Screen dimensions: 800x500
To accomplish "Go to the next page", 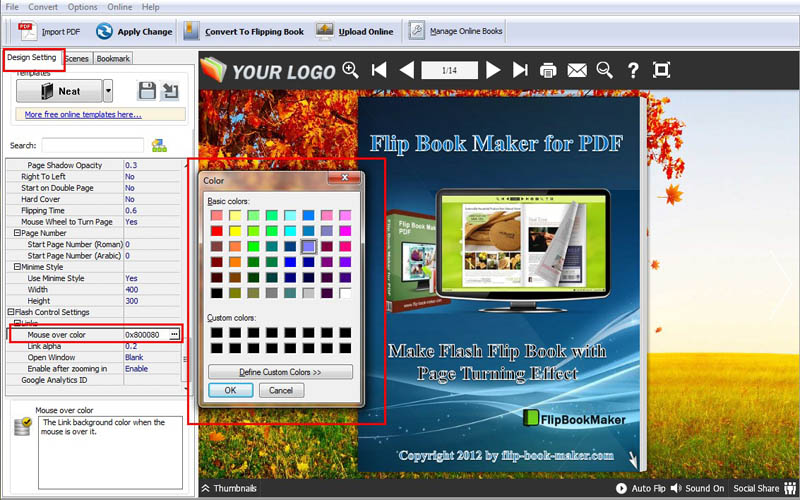I will point(493,70).
